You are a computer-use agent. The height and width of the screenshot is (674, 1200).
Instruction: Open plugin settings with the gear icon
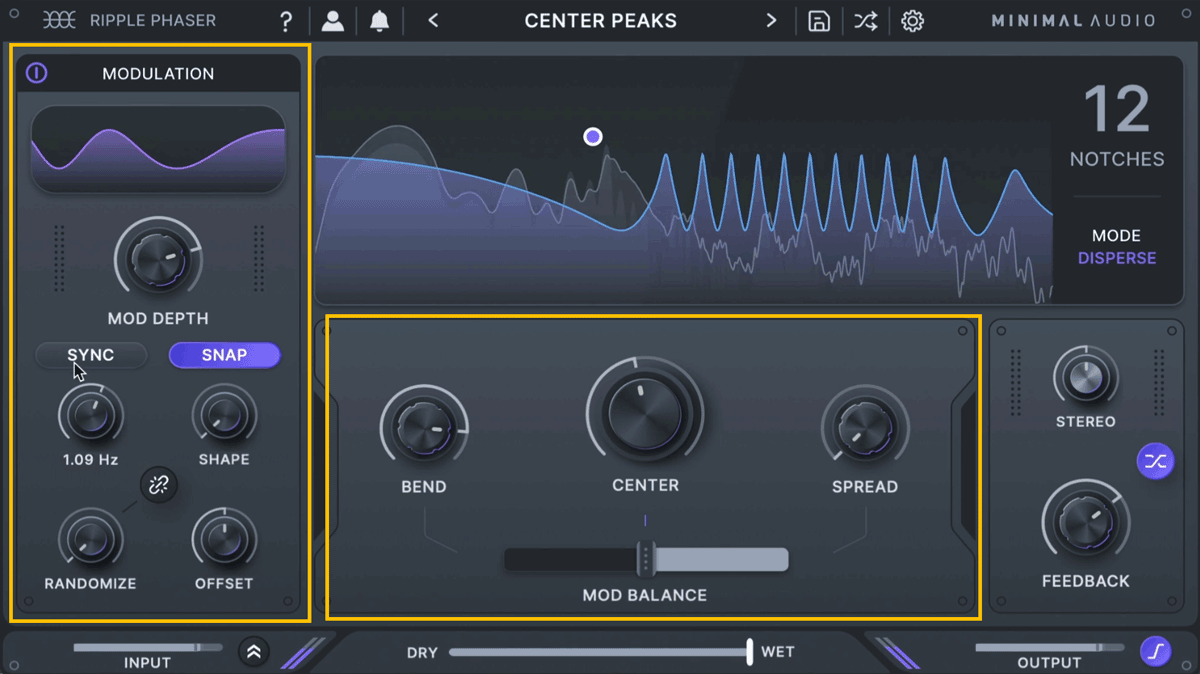(912, 20)
